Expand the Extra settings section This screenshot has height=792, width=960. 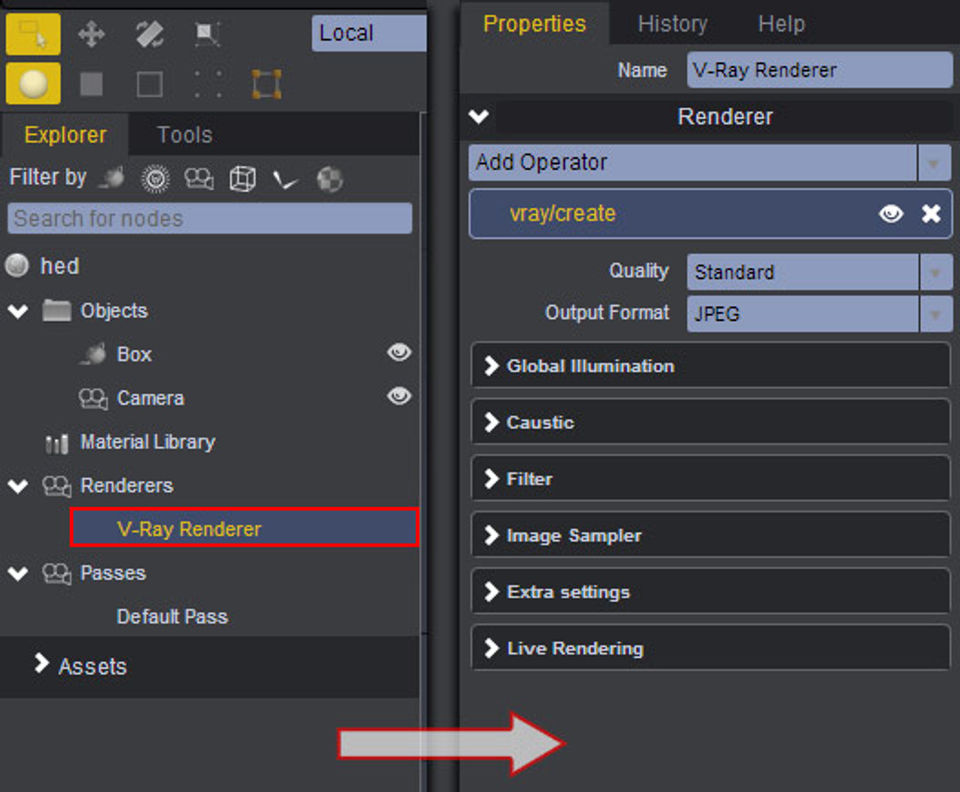pos(710,591)
